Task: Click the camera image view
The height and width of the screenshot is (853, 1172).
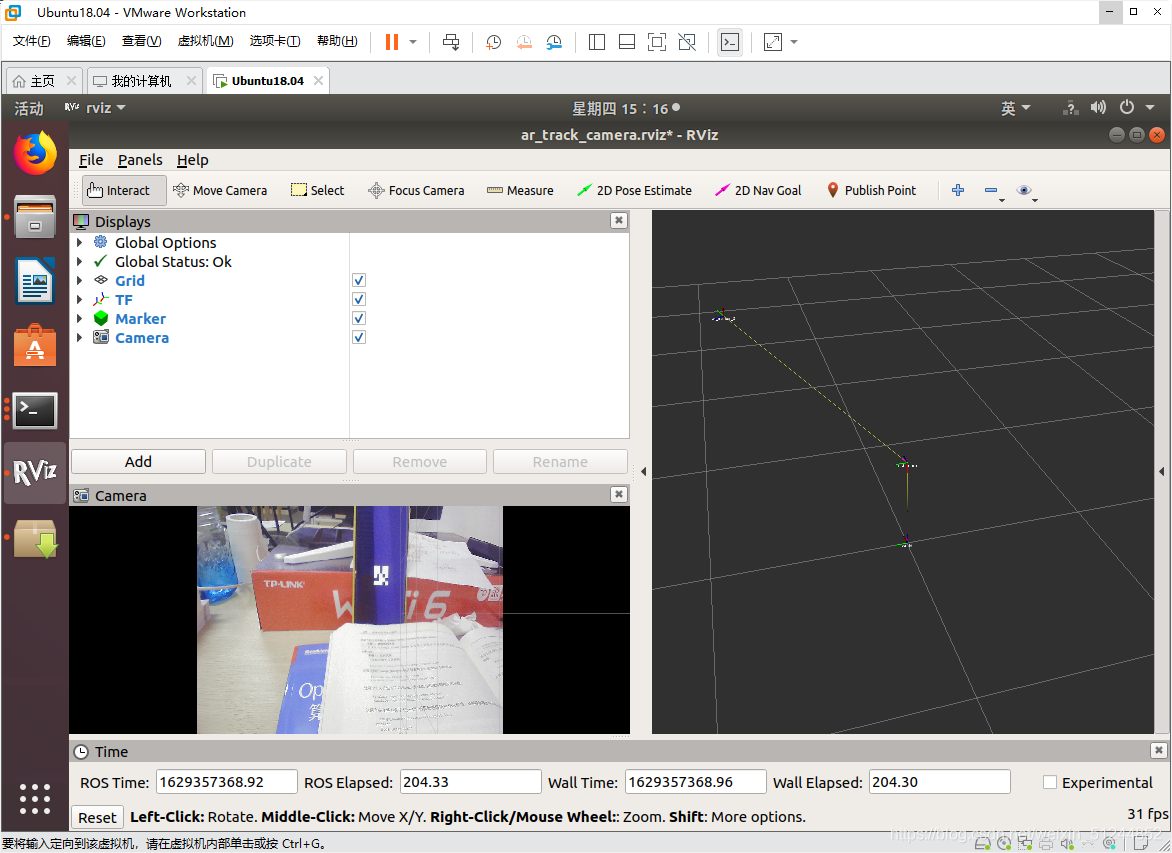Action: (350, 620)
